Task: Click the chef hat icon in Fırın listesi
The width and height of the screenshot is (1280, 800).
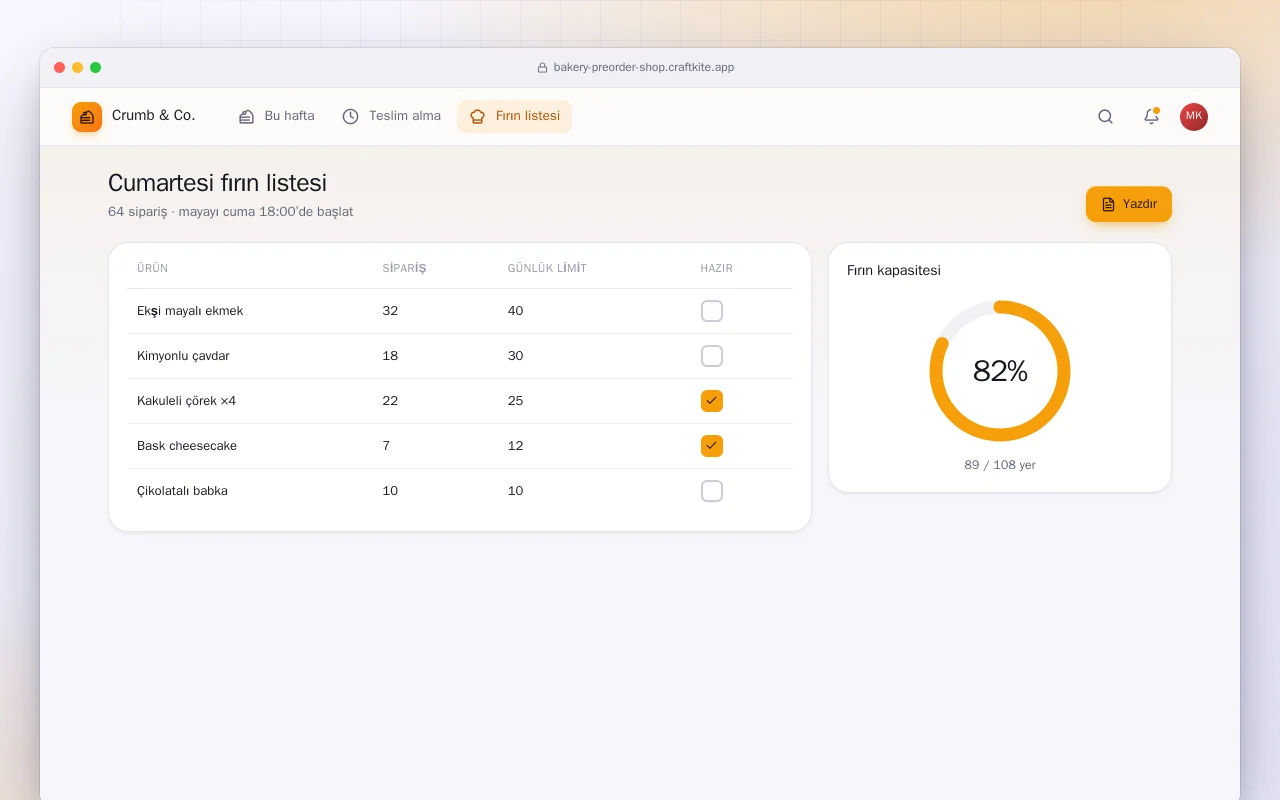Action: [x=477, y=116]
